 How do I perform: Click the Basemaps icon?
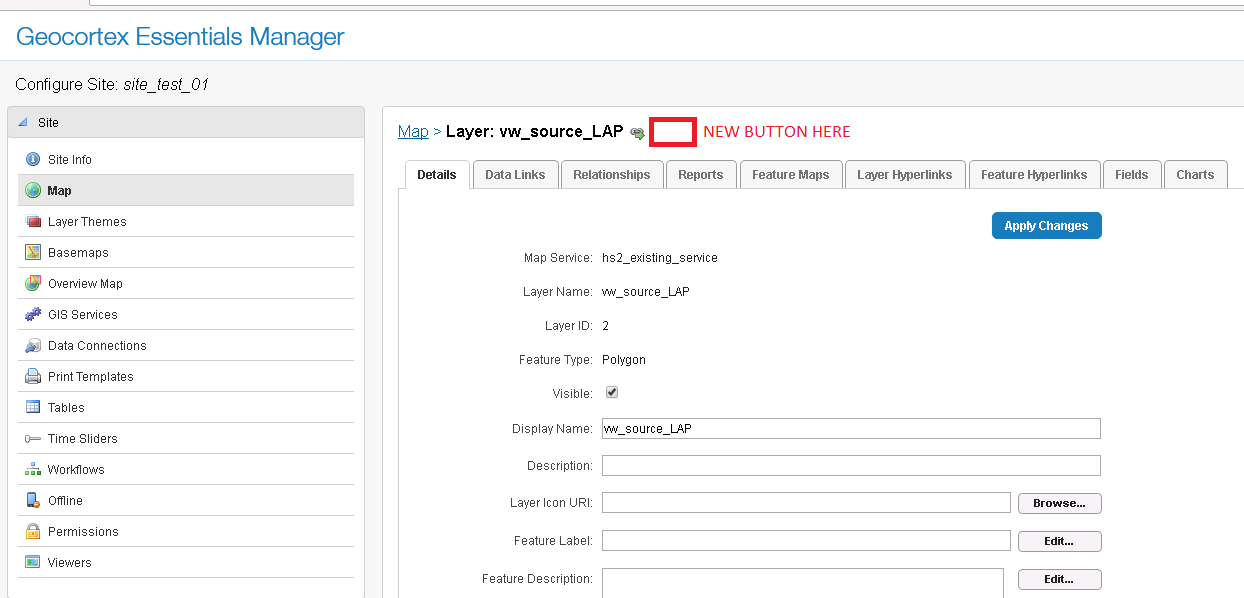(33, 252)
